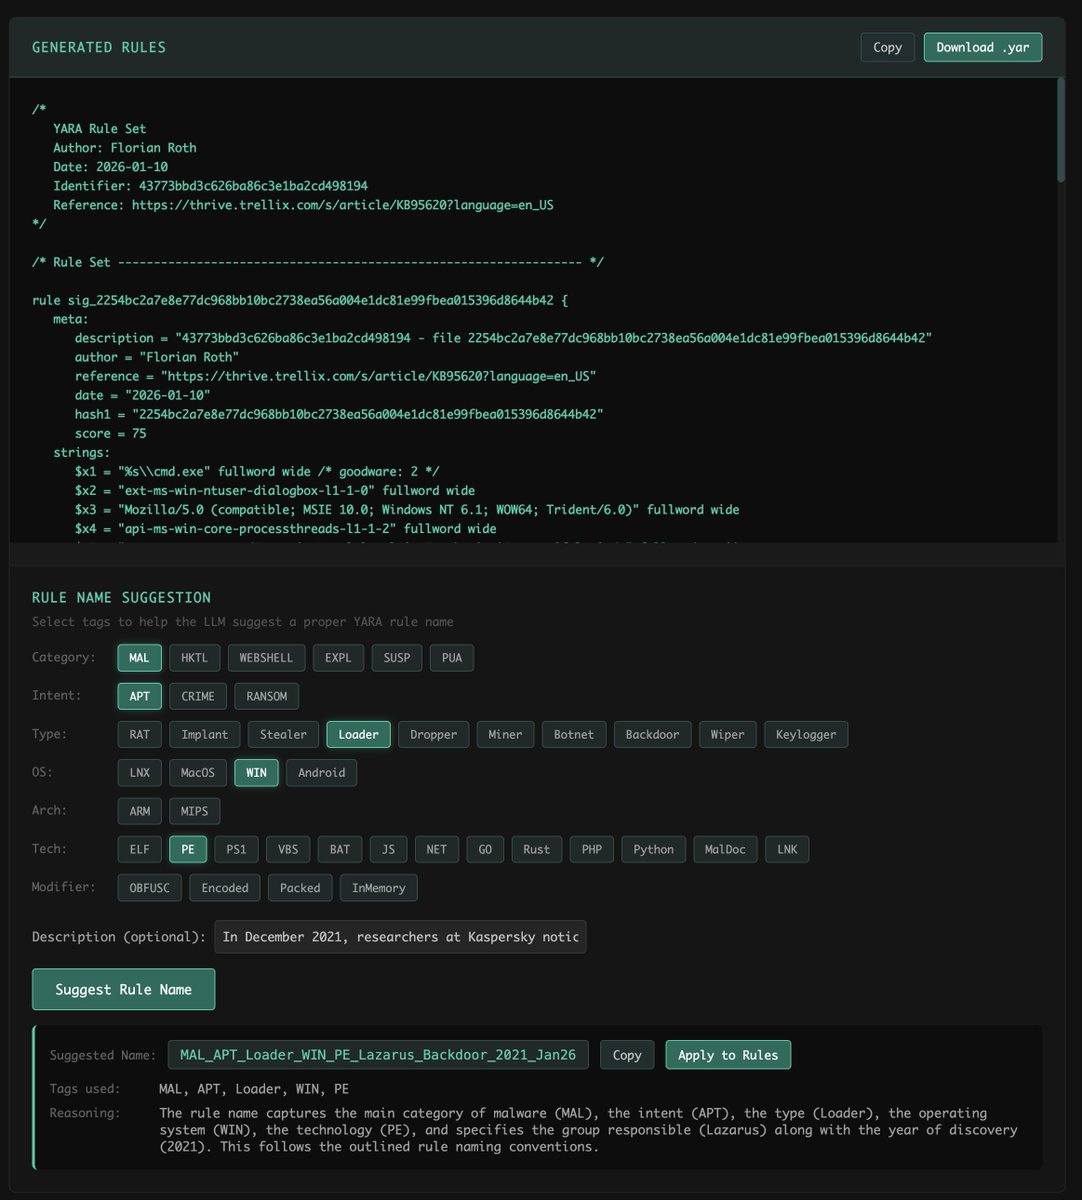This screenshot has width=1082, height=1200.
Task: Click the optional Description input field
Action: [400, 936]
